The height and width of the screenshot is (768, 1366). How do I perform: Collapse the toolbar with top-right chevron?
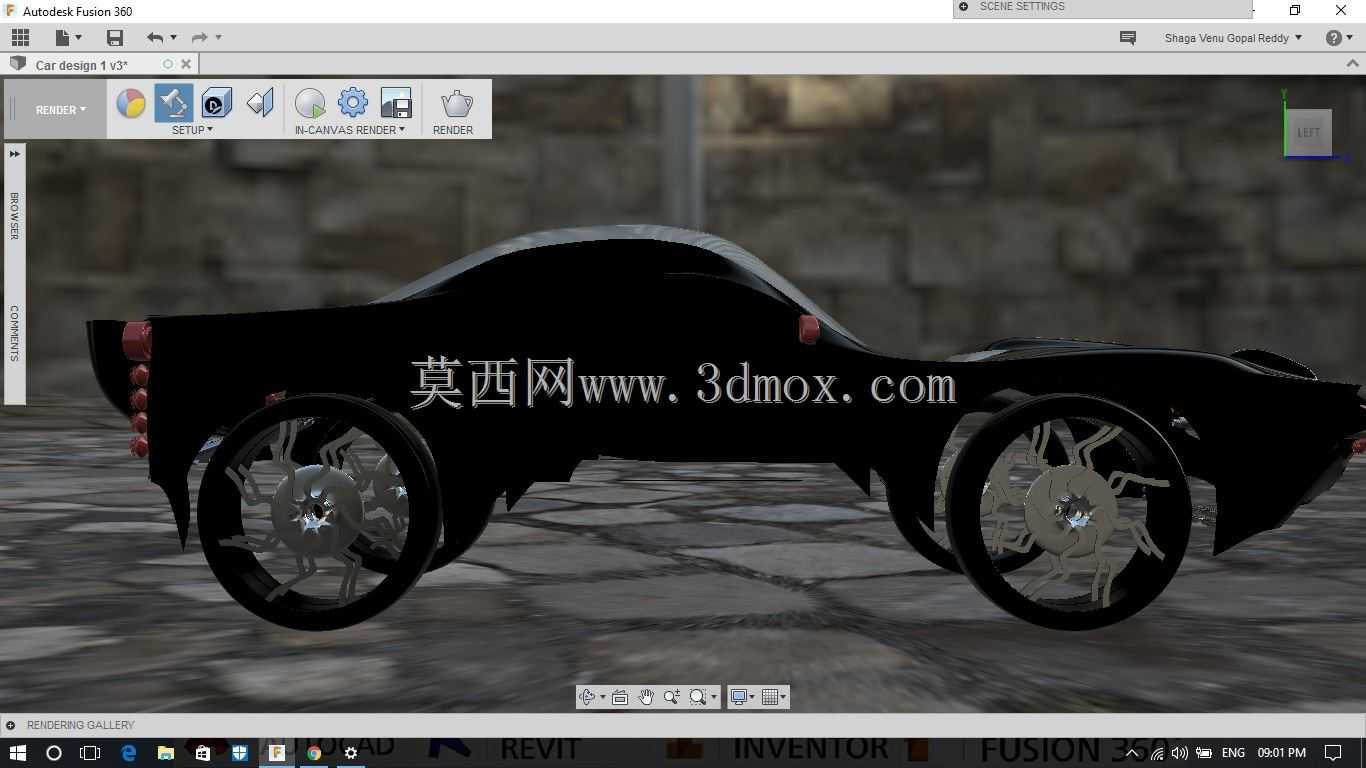point(1353,63)
